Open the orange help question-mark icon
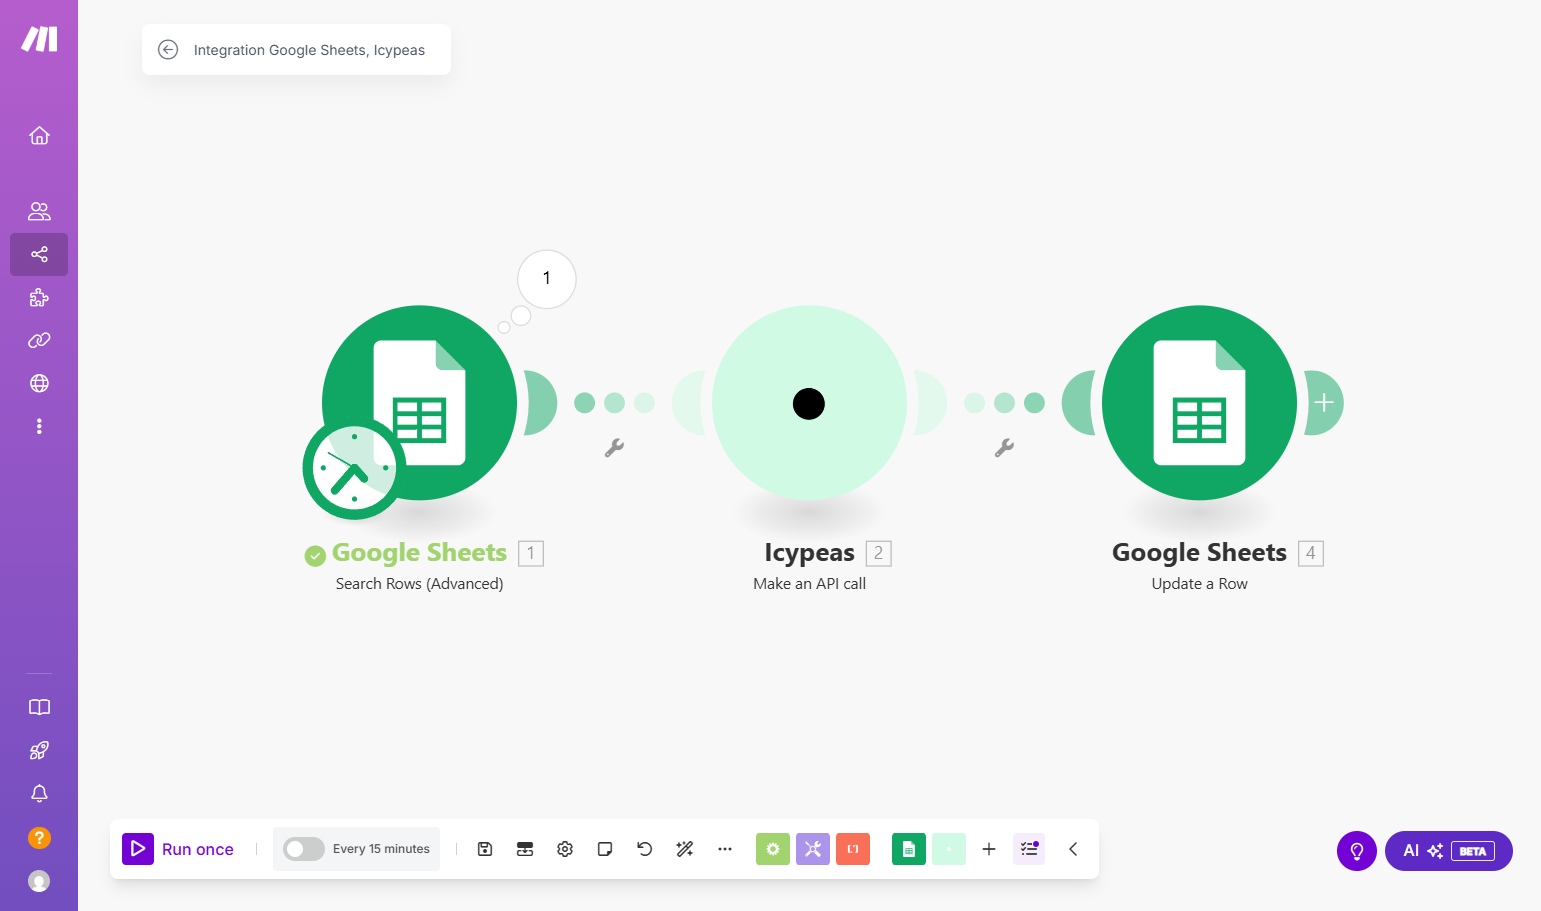 point(39,838)
